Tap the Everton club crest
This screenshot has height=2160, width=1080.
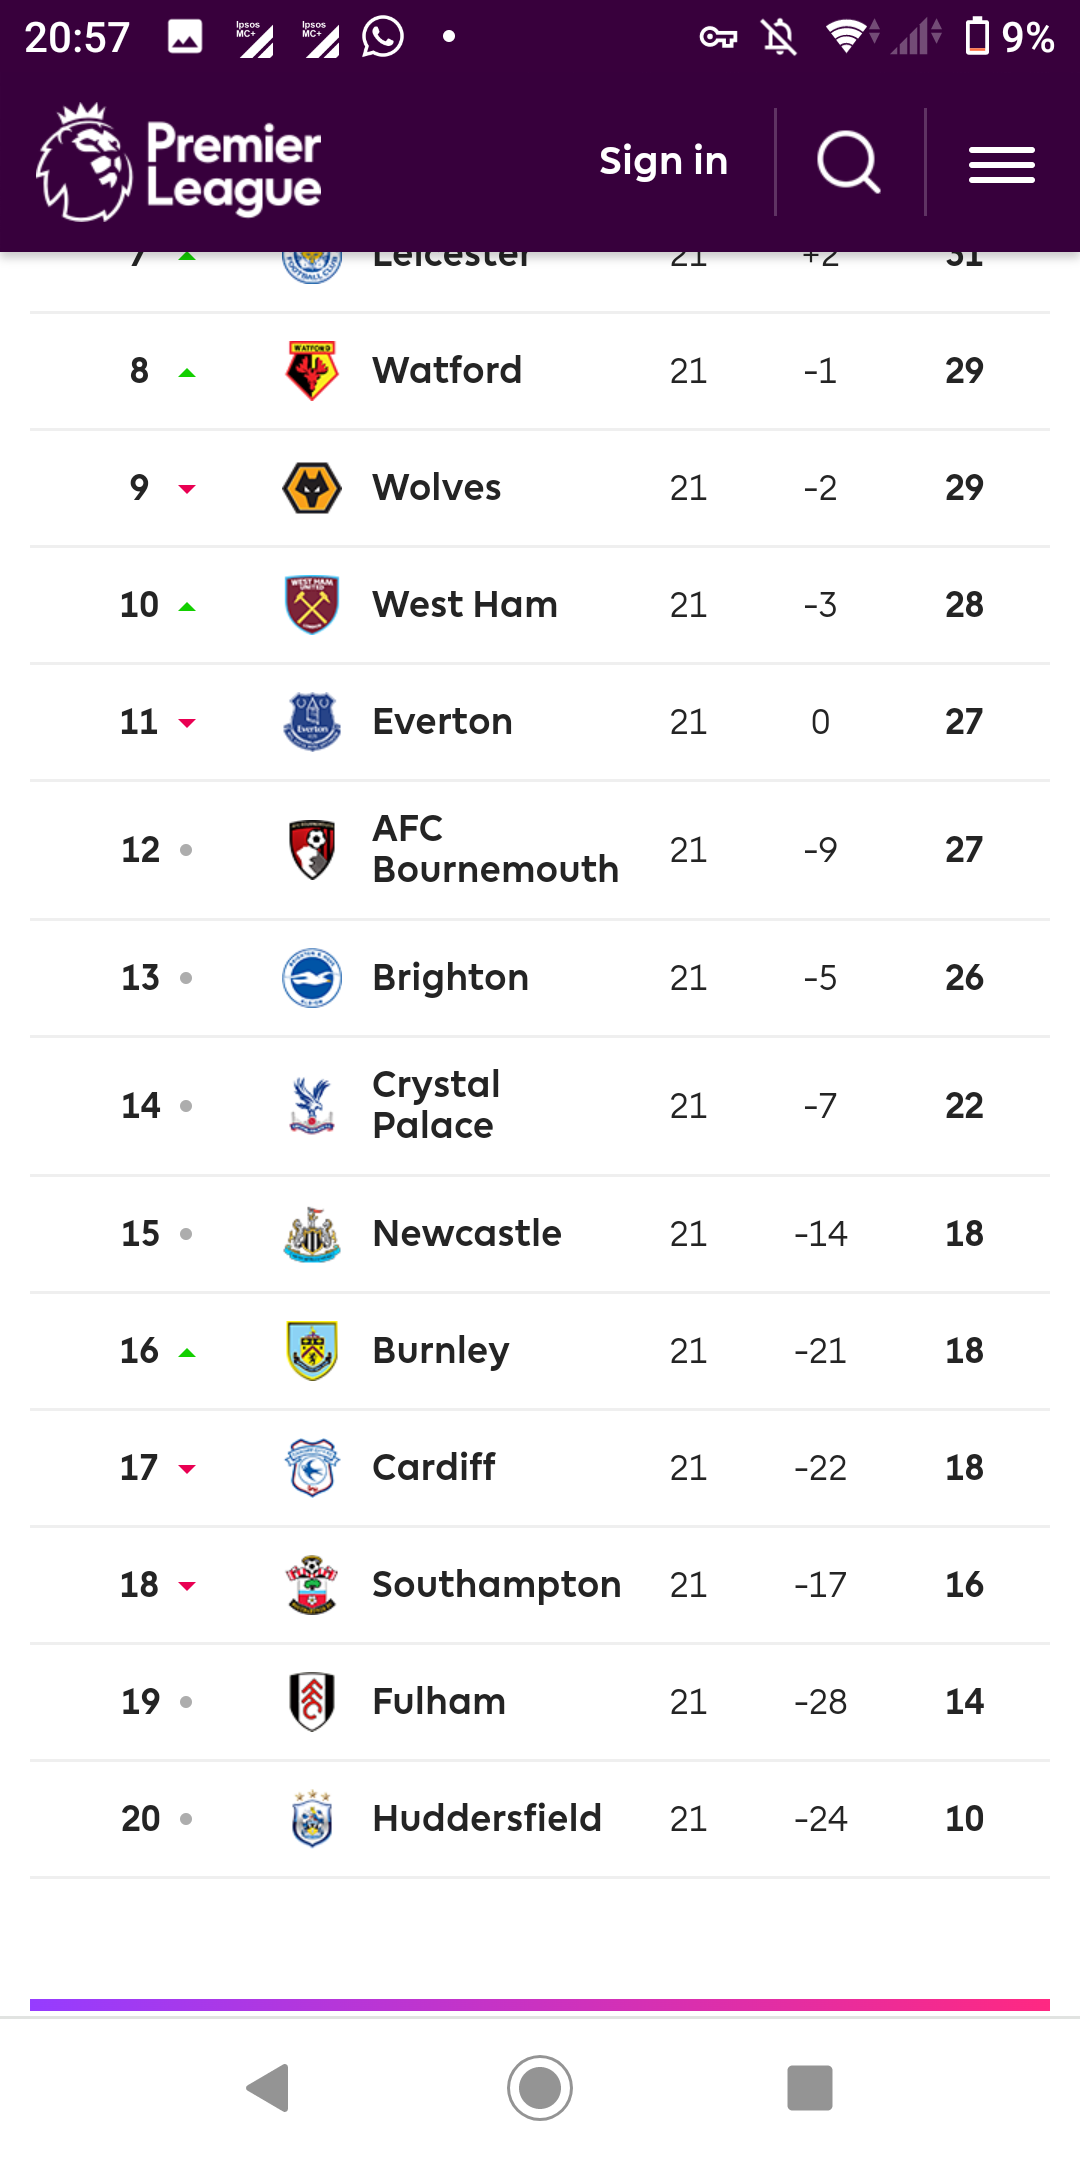point(312,722)
